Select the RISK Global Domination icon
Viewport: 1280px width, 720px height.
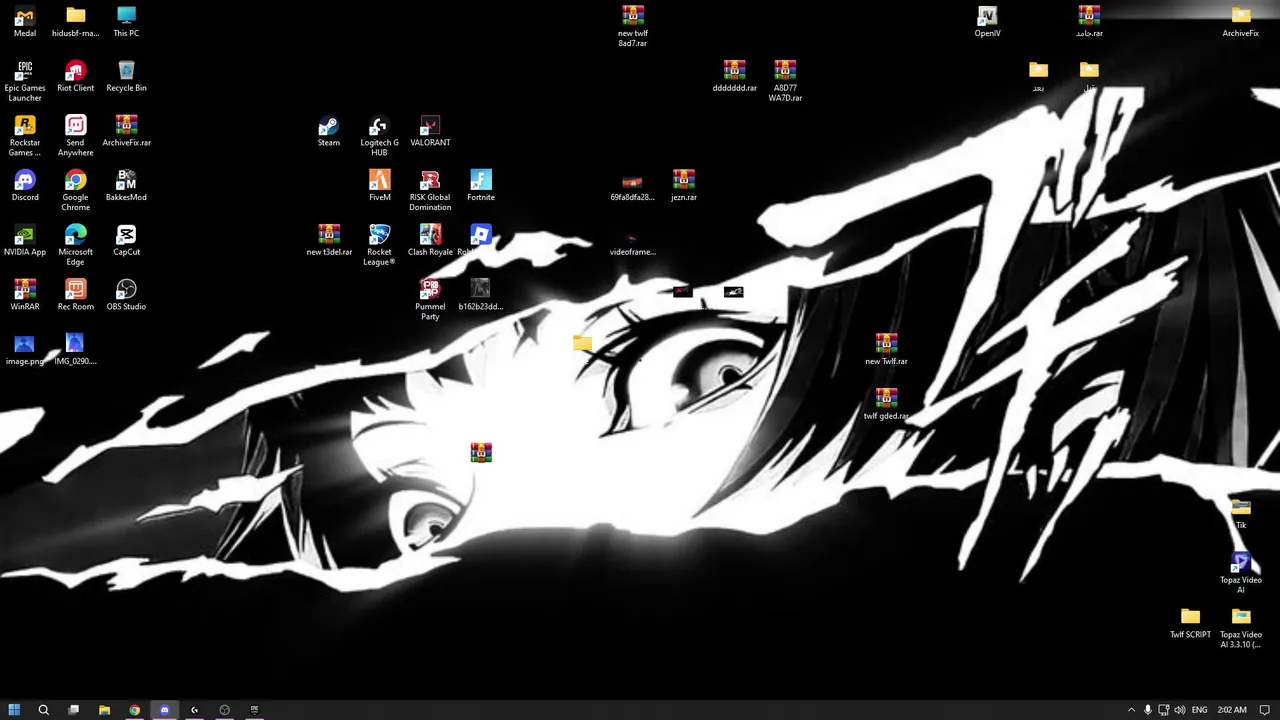click(x=430, y=191)
